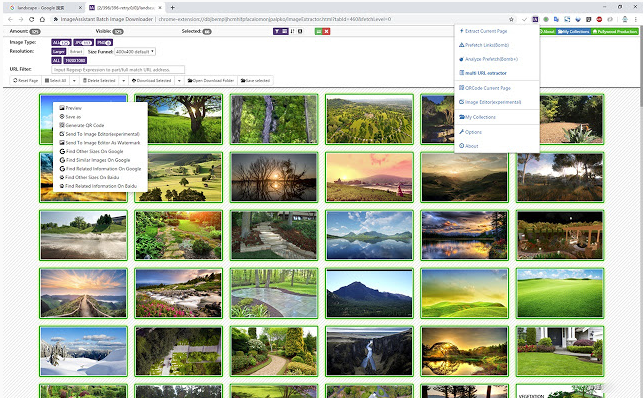
Task: Click the sort order icon
Action: pos(292,31)
